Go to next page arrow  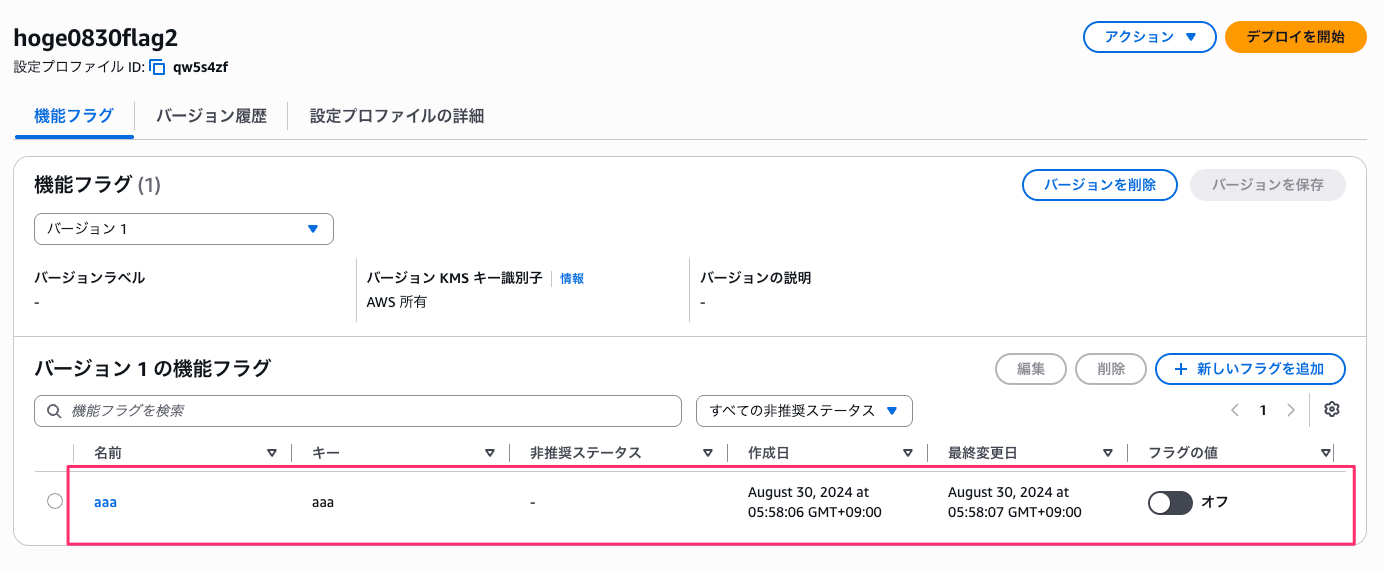coord(1291,410)
